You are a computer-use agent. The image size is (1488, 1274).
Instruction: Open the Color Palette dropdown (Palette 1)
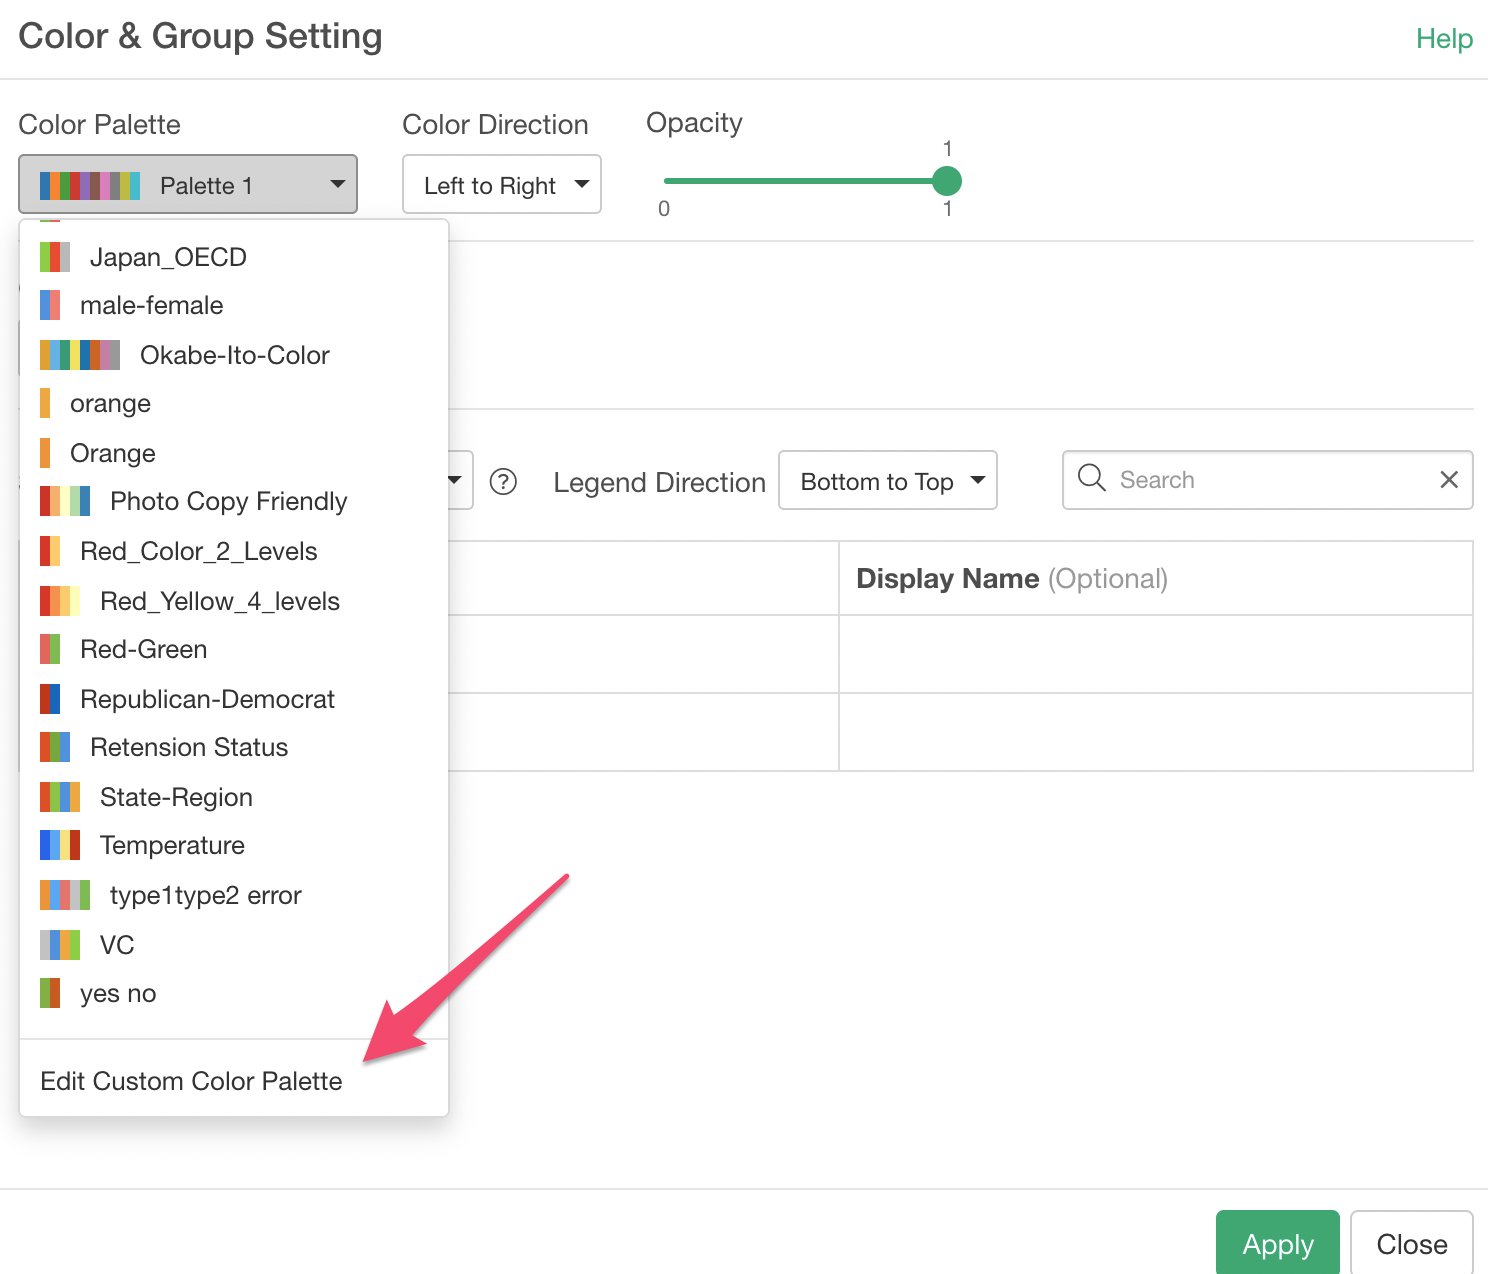coord(188,184)
